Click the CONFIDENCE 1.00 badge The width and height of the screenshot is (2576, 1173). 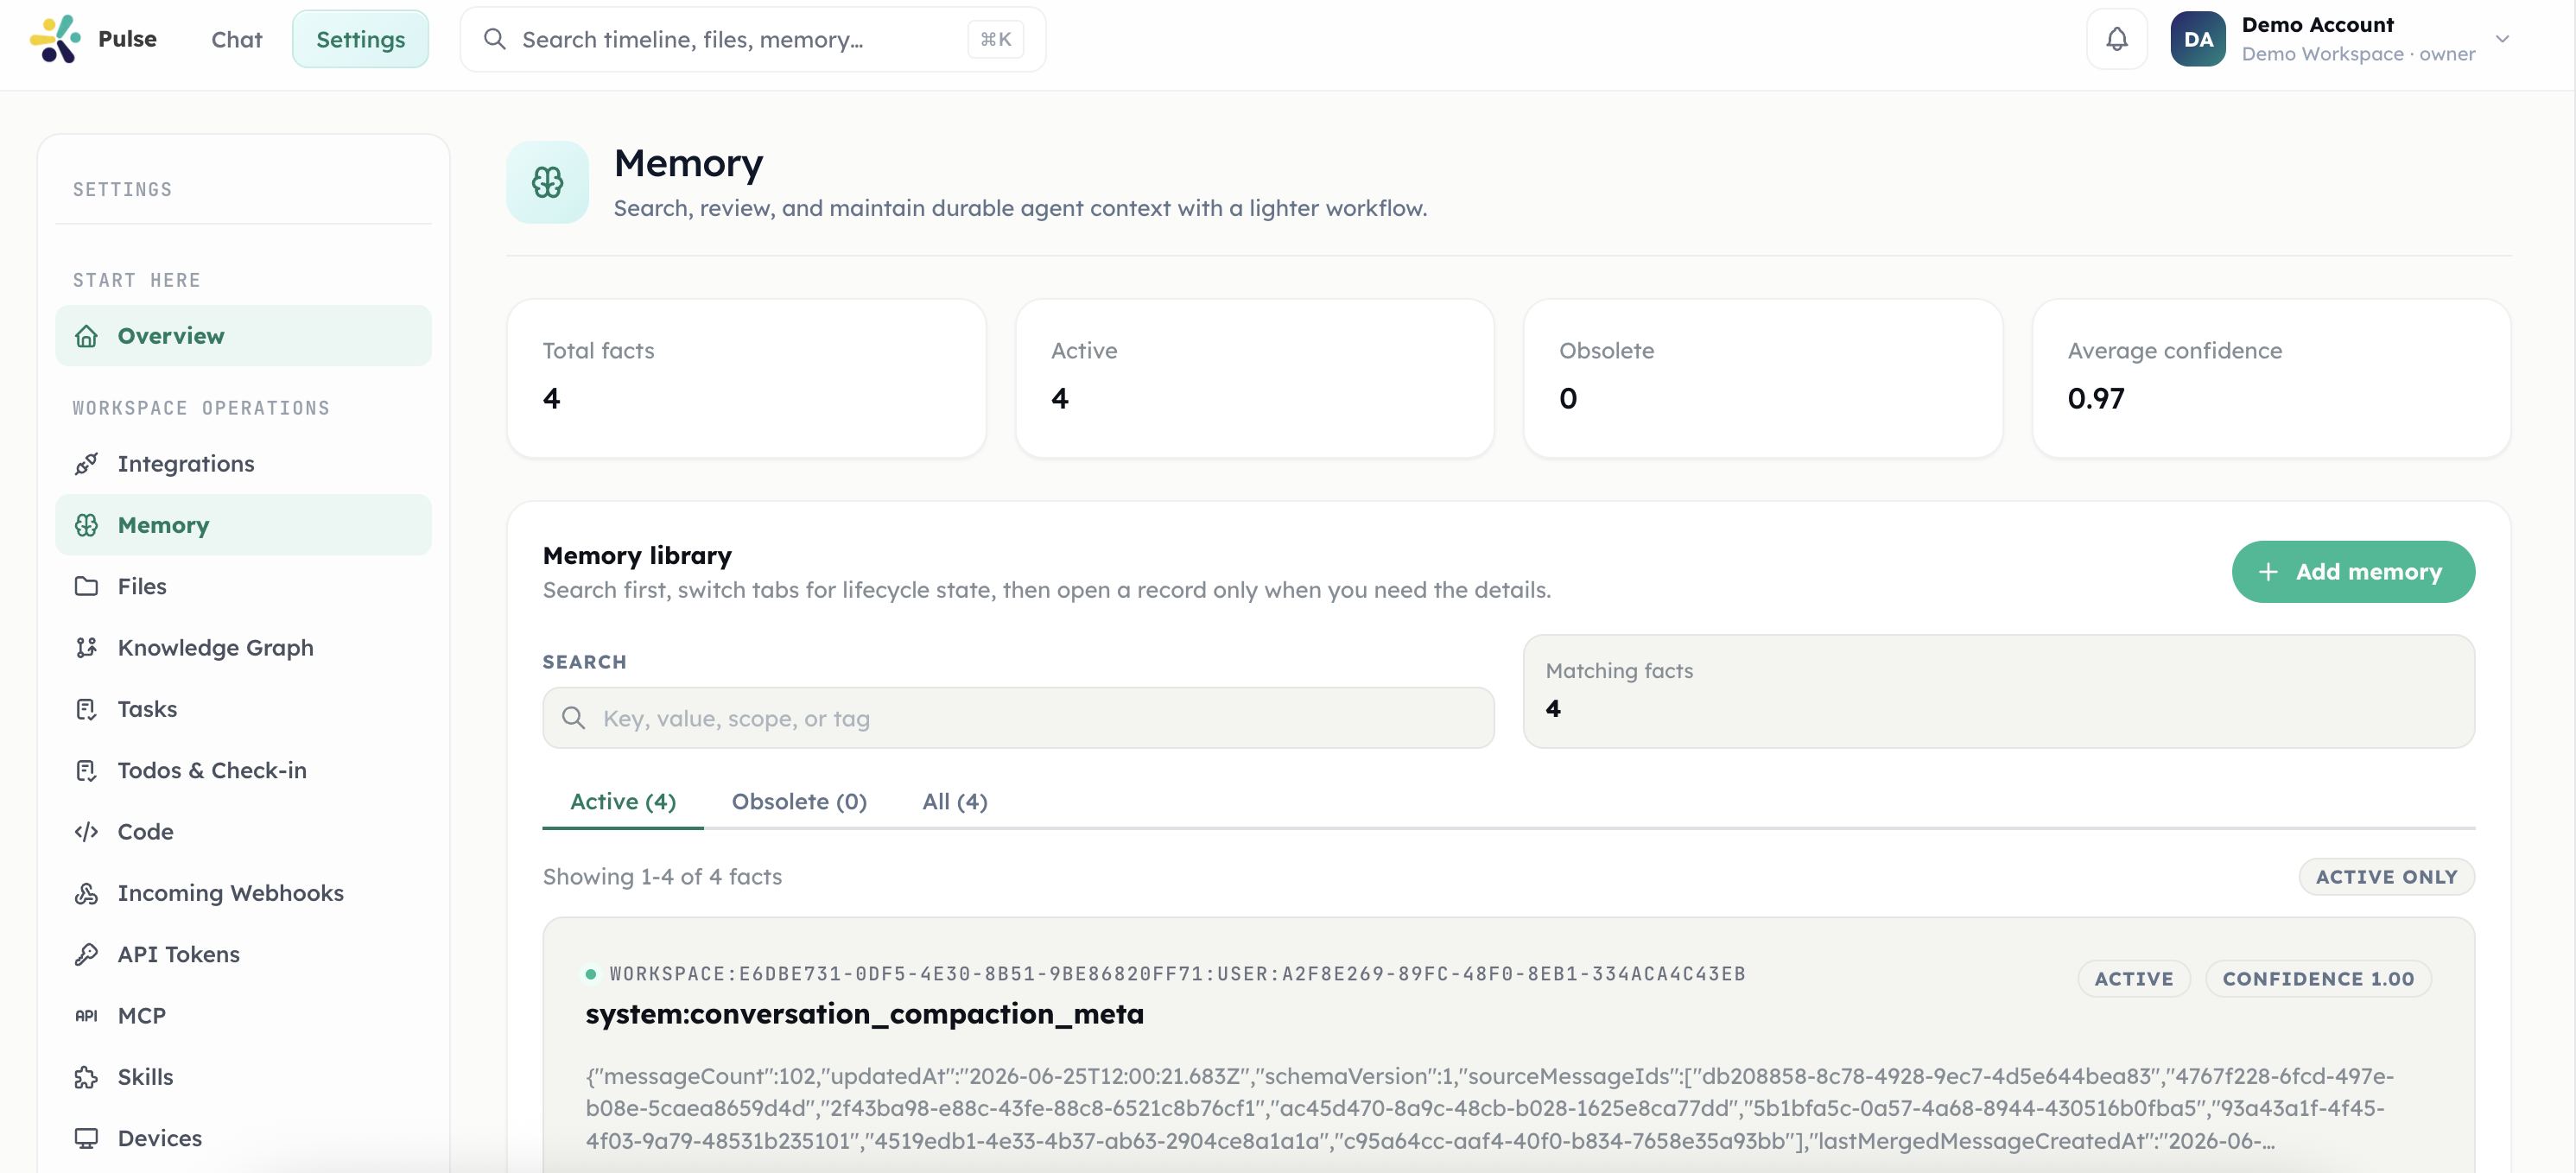click(2318, 979)
